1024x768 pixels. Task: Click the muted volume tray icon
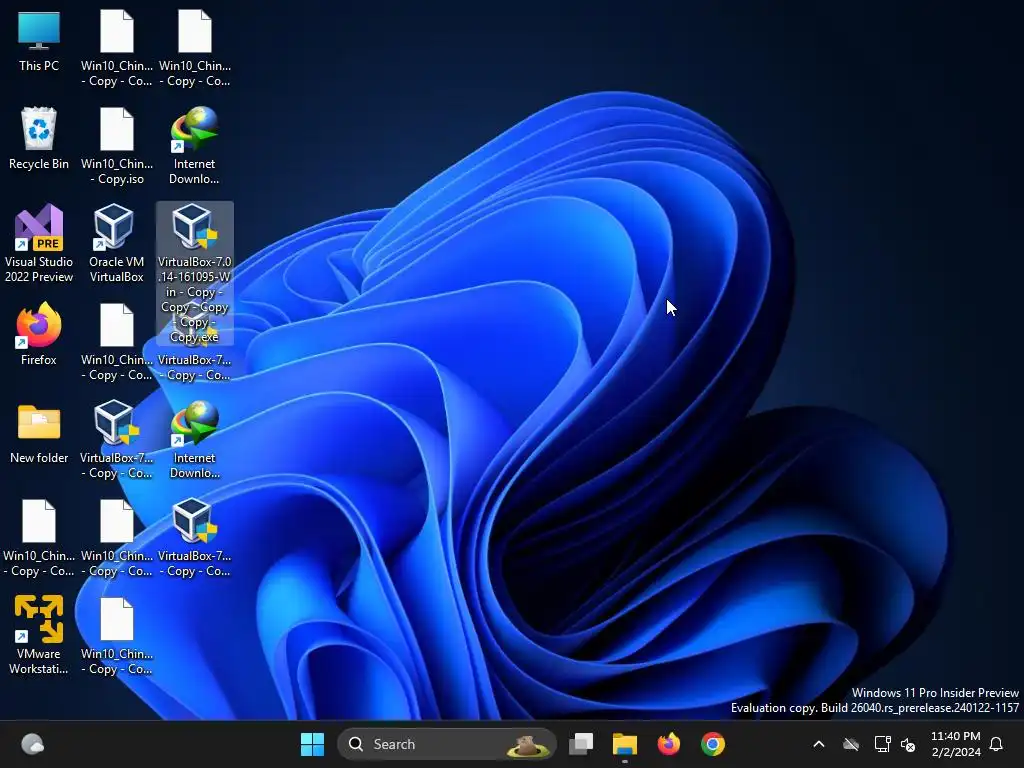908,744
